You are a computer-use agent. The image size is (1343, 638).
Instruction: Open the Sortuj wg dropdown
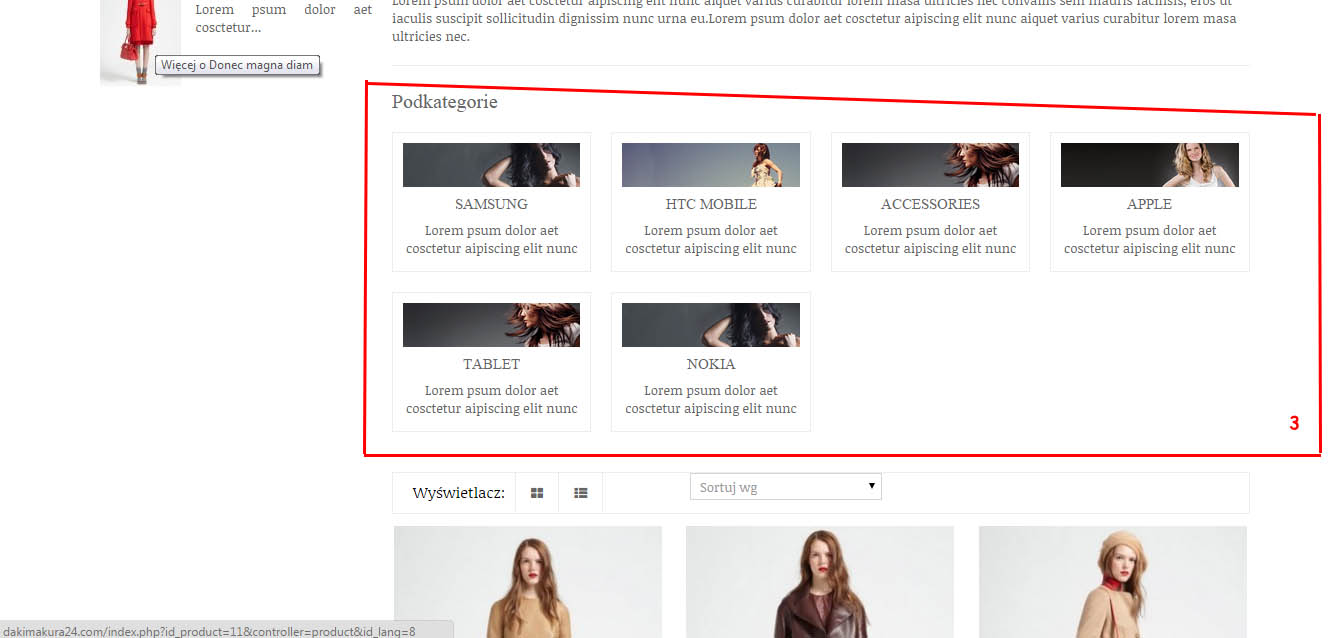pyautogui.click(x=786, y=487)
